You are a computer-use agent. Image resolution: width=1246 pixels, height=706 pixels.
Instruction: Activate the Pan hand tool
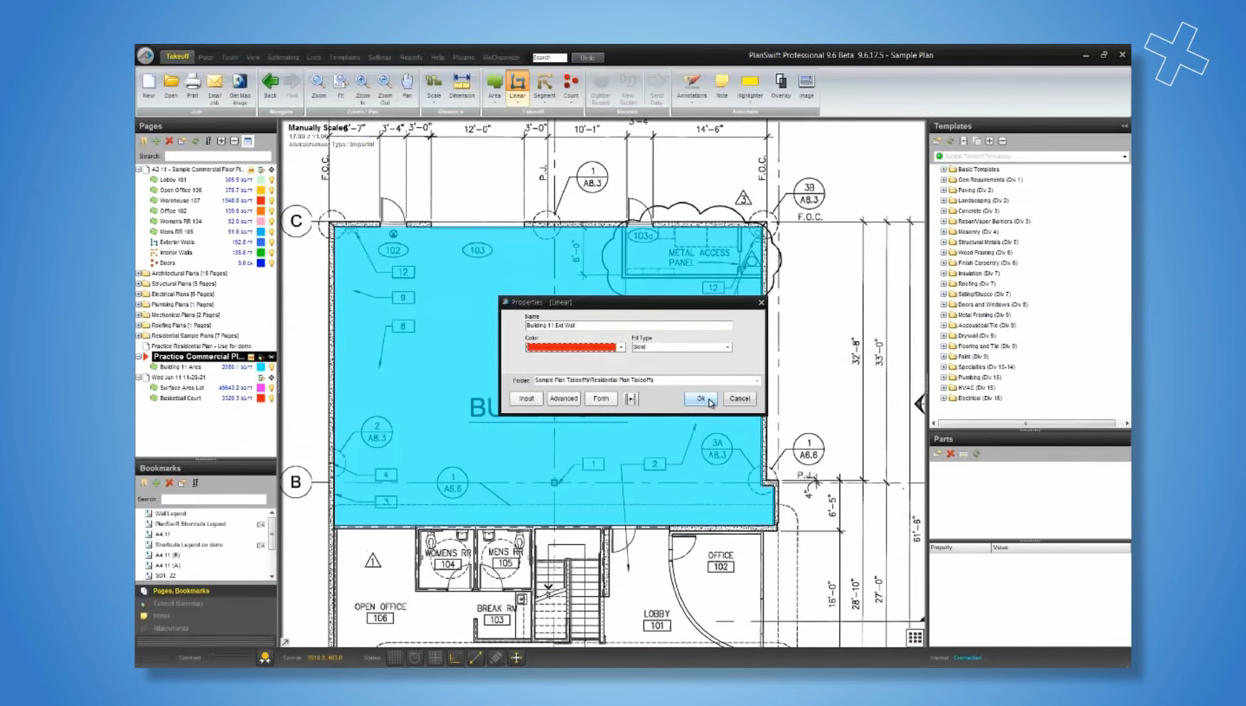pyautogui.click(x=407, y=86)
